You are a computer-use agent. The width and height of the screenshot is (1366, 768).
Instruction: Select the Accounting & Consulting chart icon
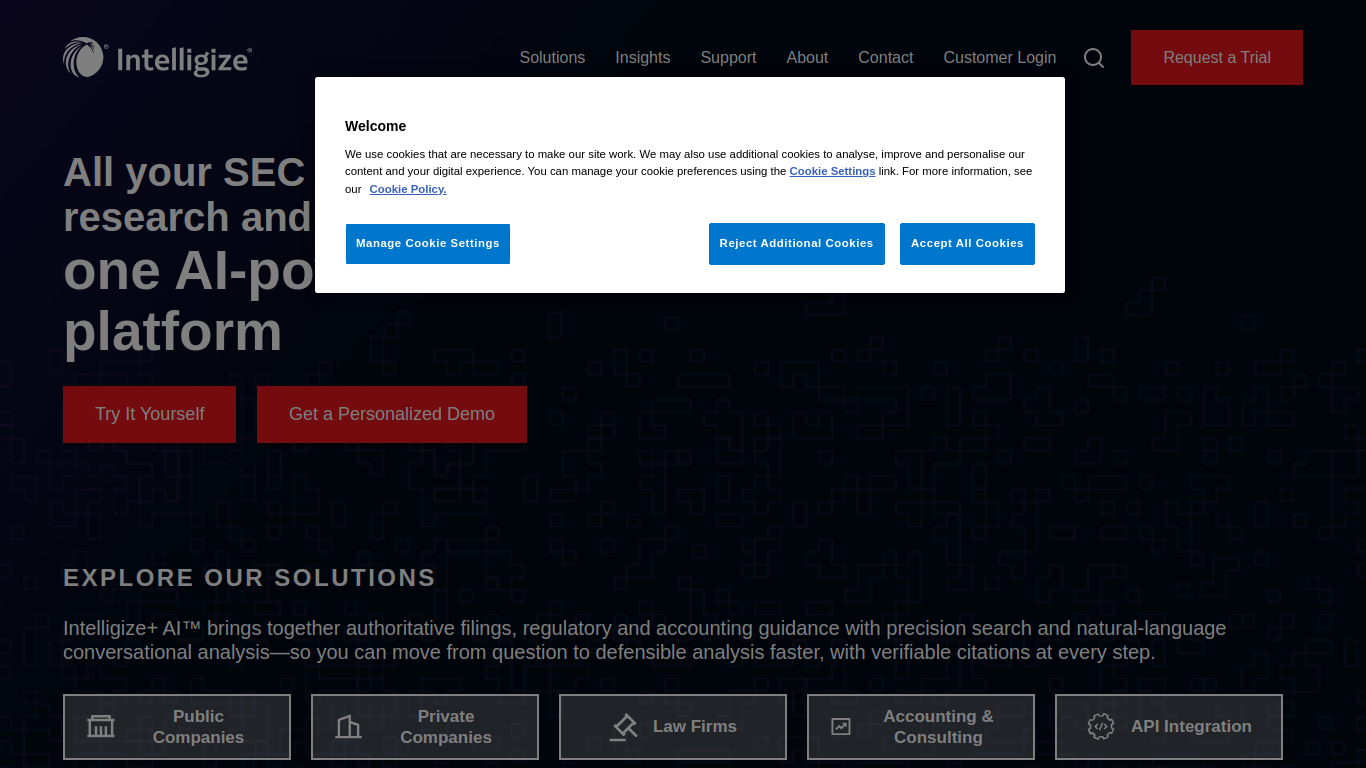841,727
